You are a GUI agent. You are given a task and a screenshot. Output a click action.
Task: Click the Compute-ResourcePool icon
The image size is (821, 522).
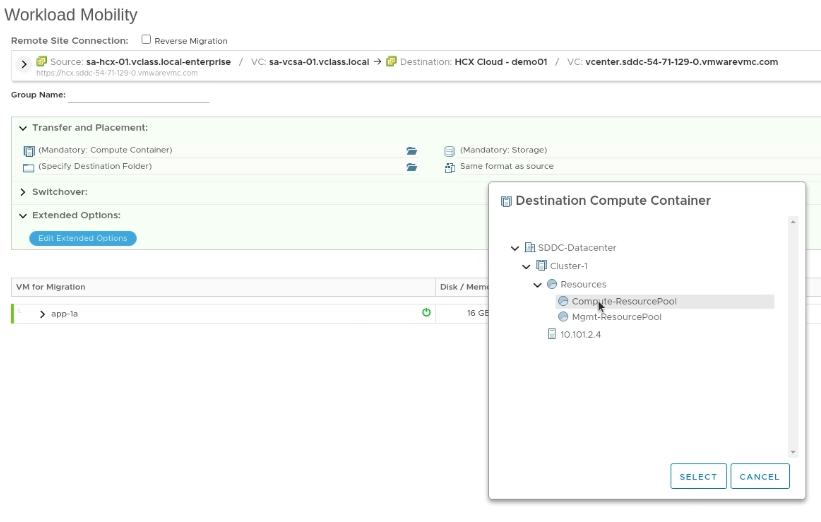click(563, 301)
